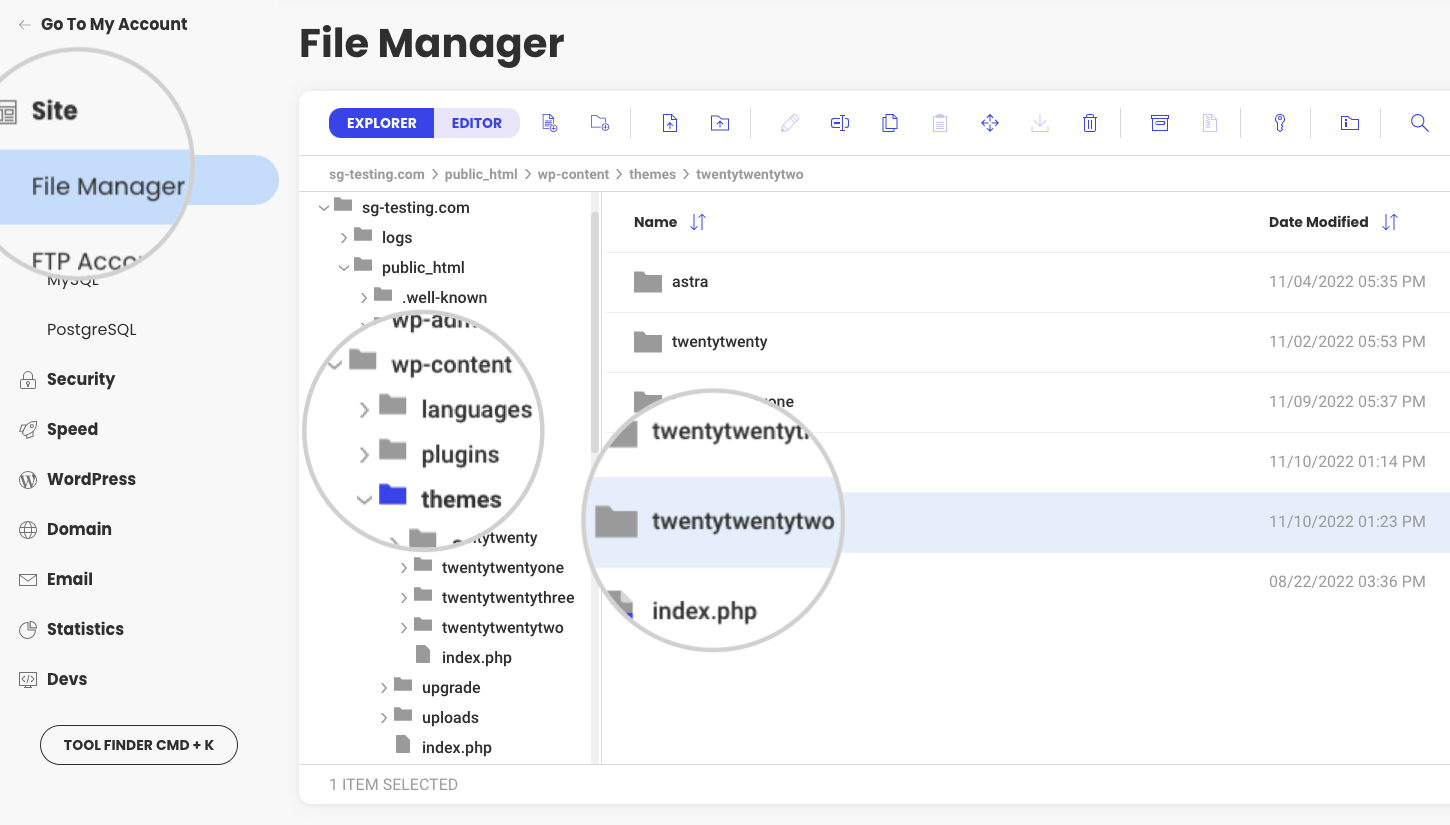Click the copy icon in the toolbar
The height and width of the screenshot is (825, 1450).
tap(890, 123)
